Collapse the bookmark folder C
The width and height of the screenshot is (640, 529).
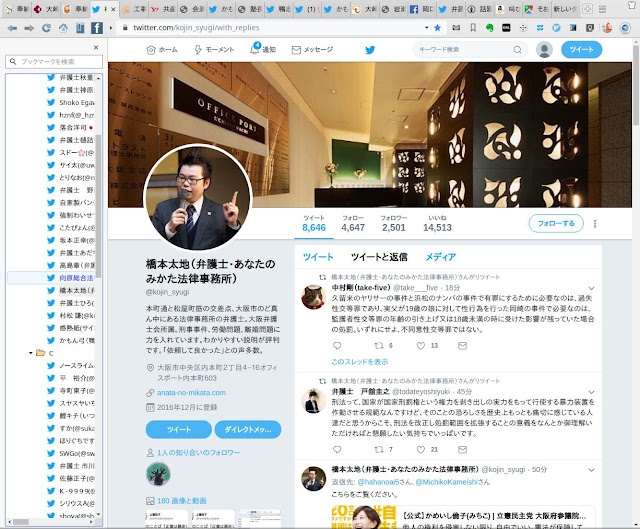point(31,353)
